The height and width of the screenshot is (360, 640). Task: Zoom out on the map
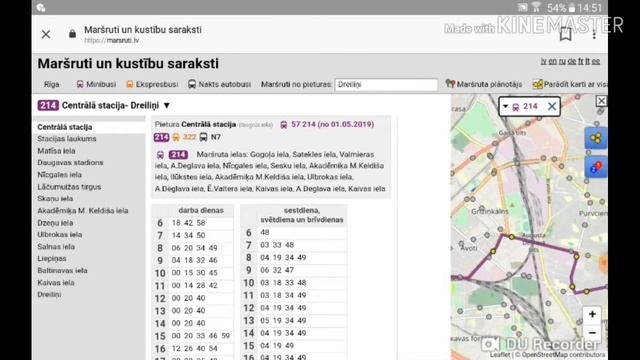pos(592,333)
